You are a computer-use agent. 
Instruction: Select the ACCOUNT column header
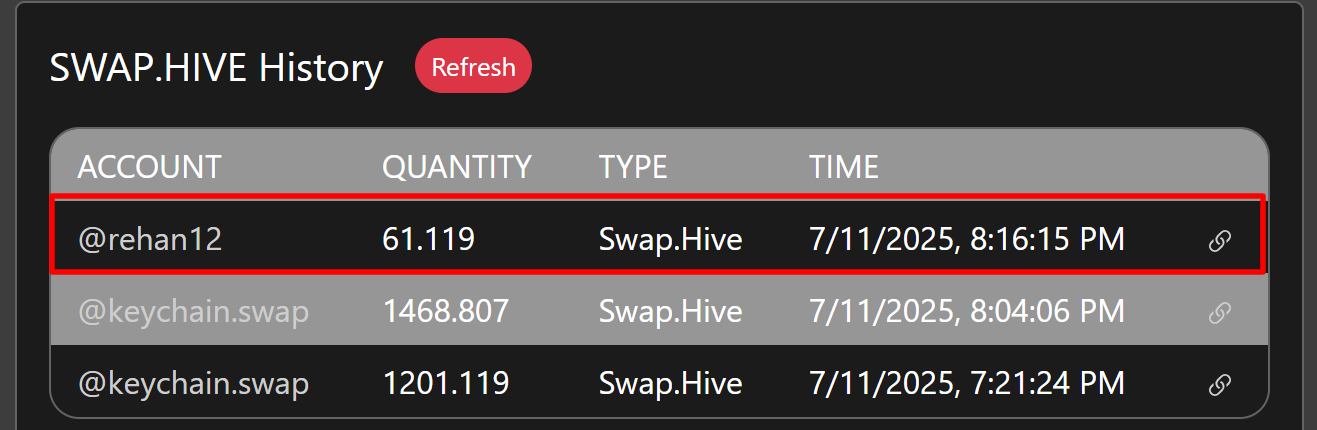(150, 167)
